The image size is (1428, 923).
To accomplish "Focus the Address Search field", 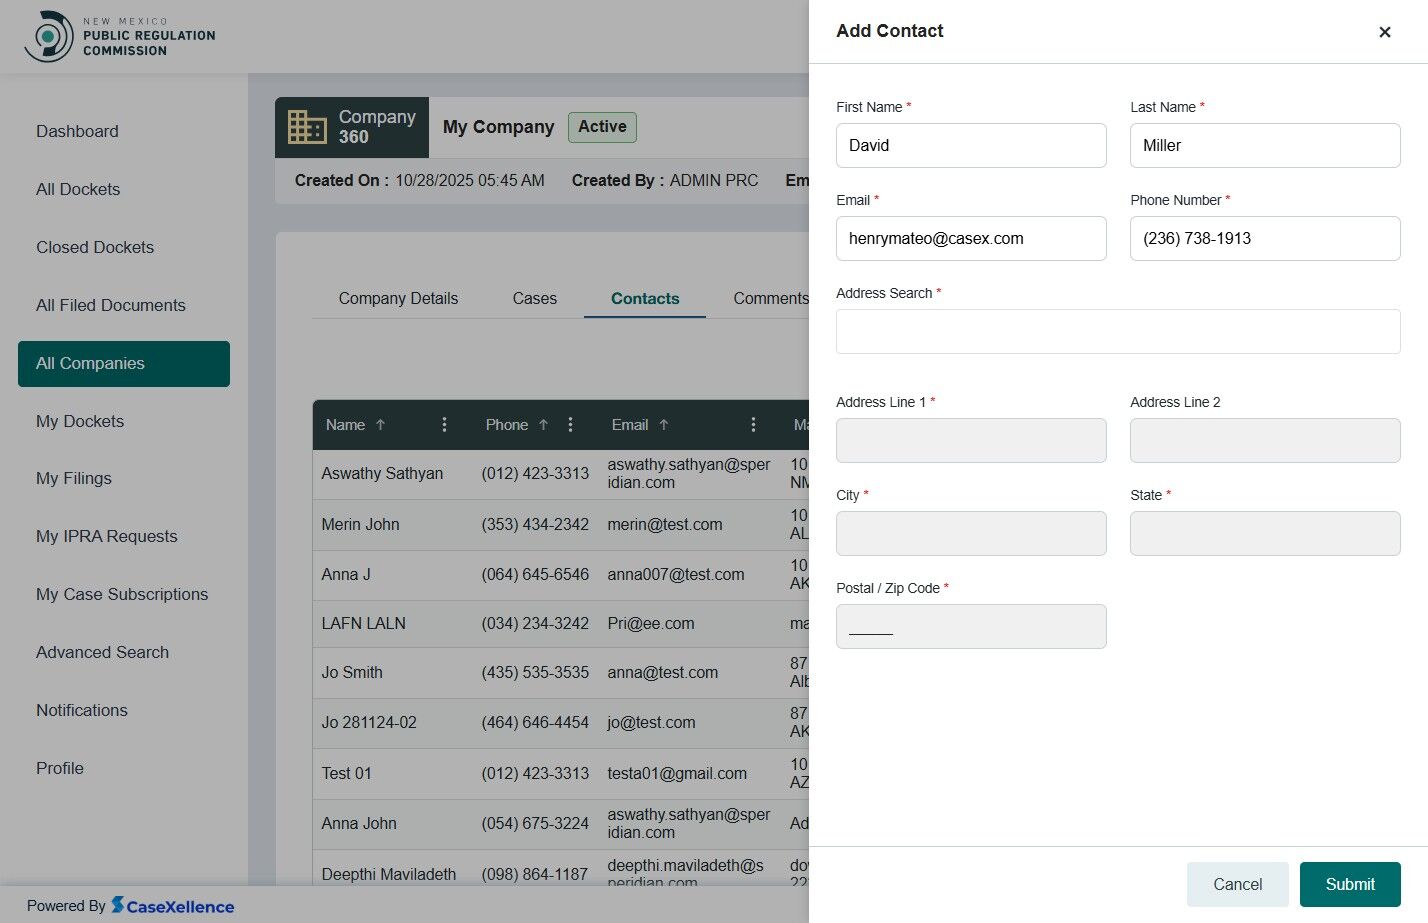I will (1118, 331).
